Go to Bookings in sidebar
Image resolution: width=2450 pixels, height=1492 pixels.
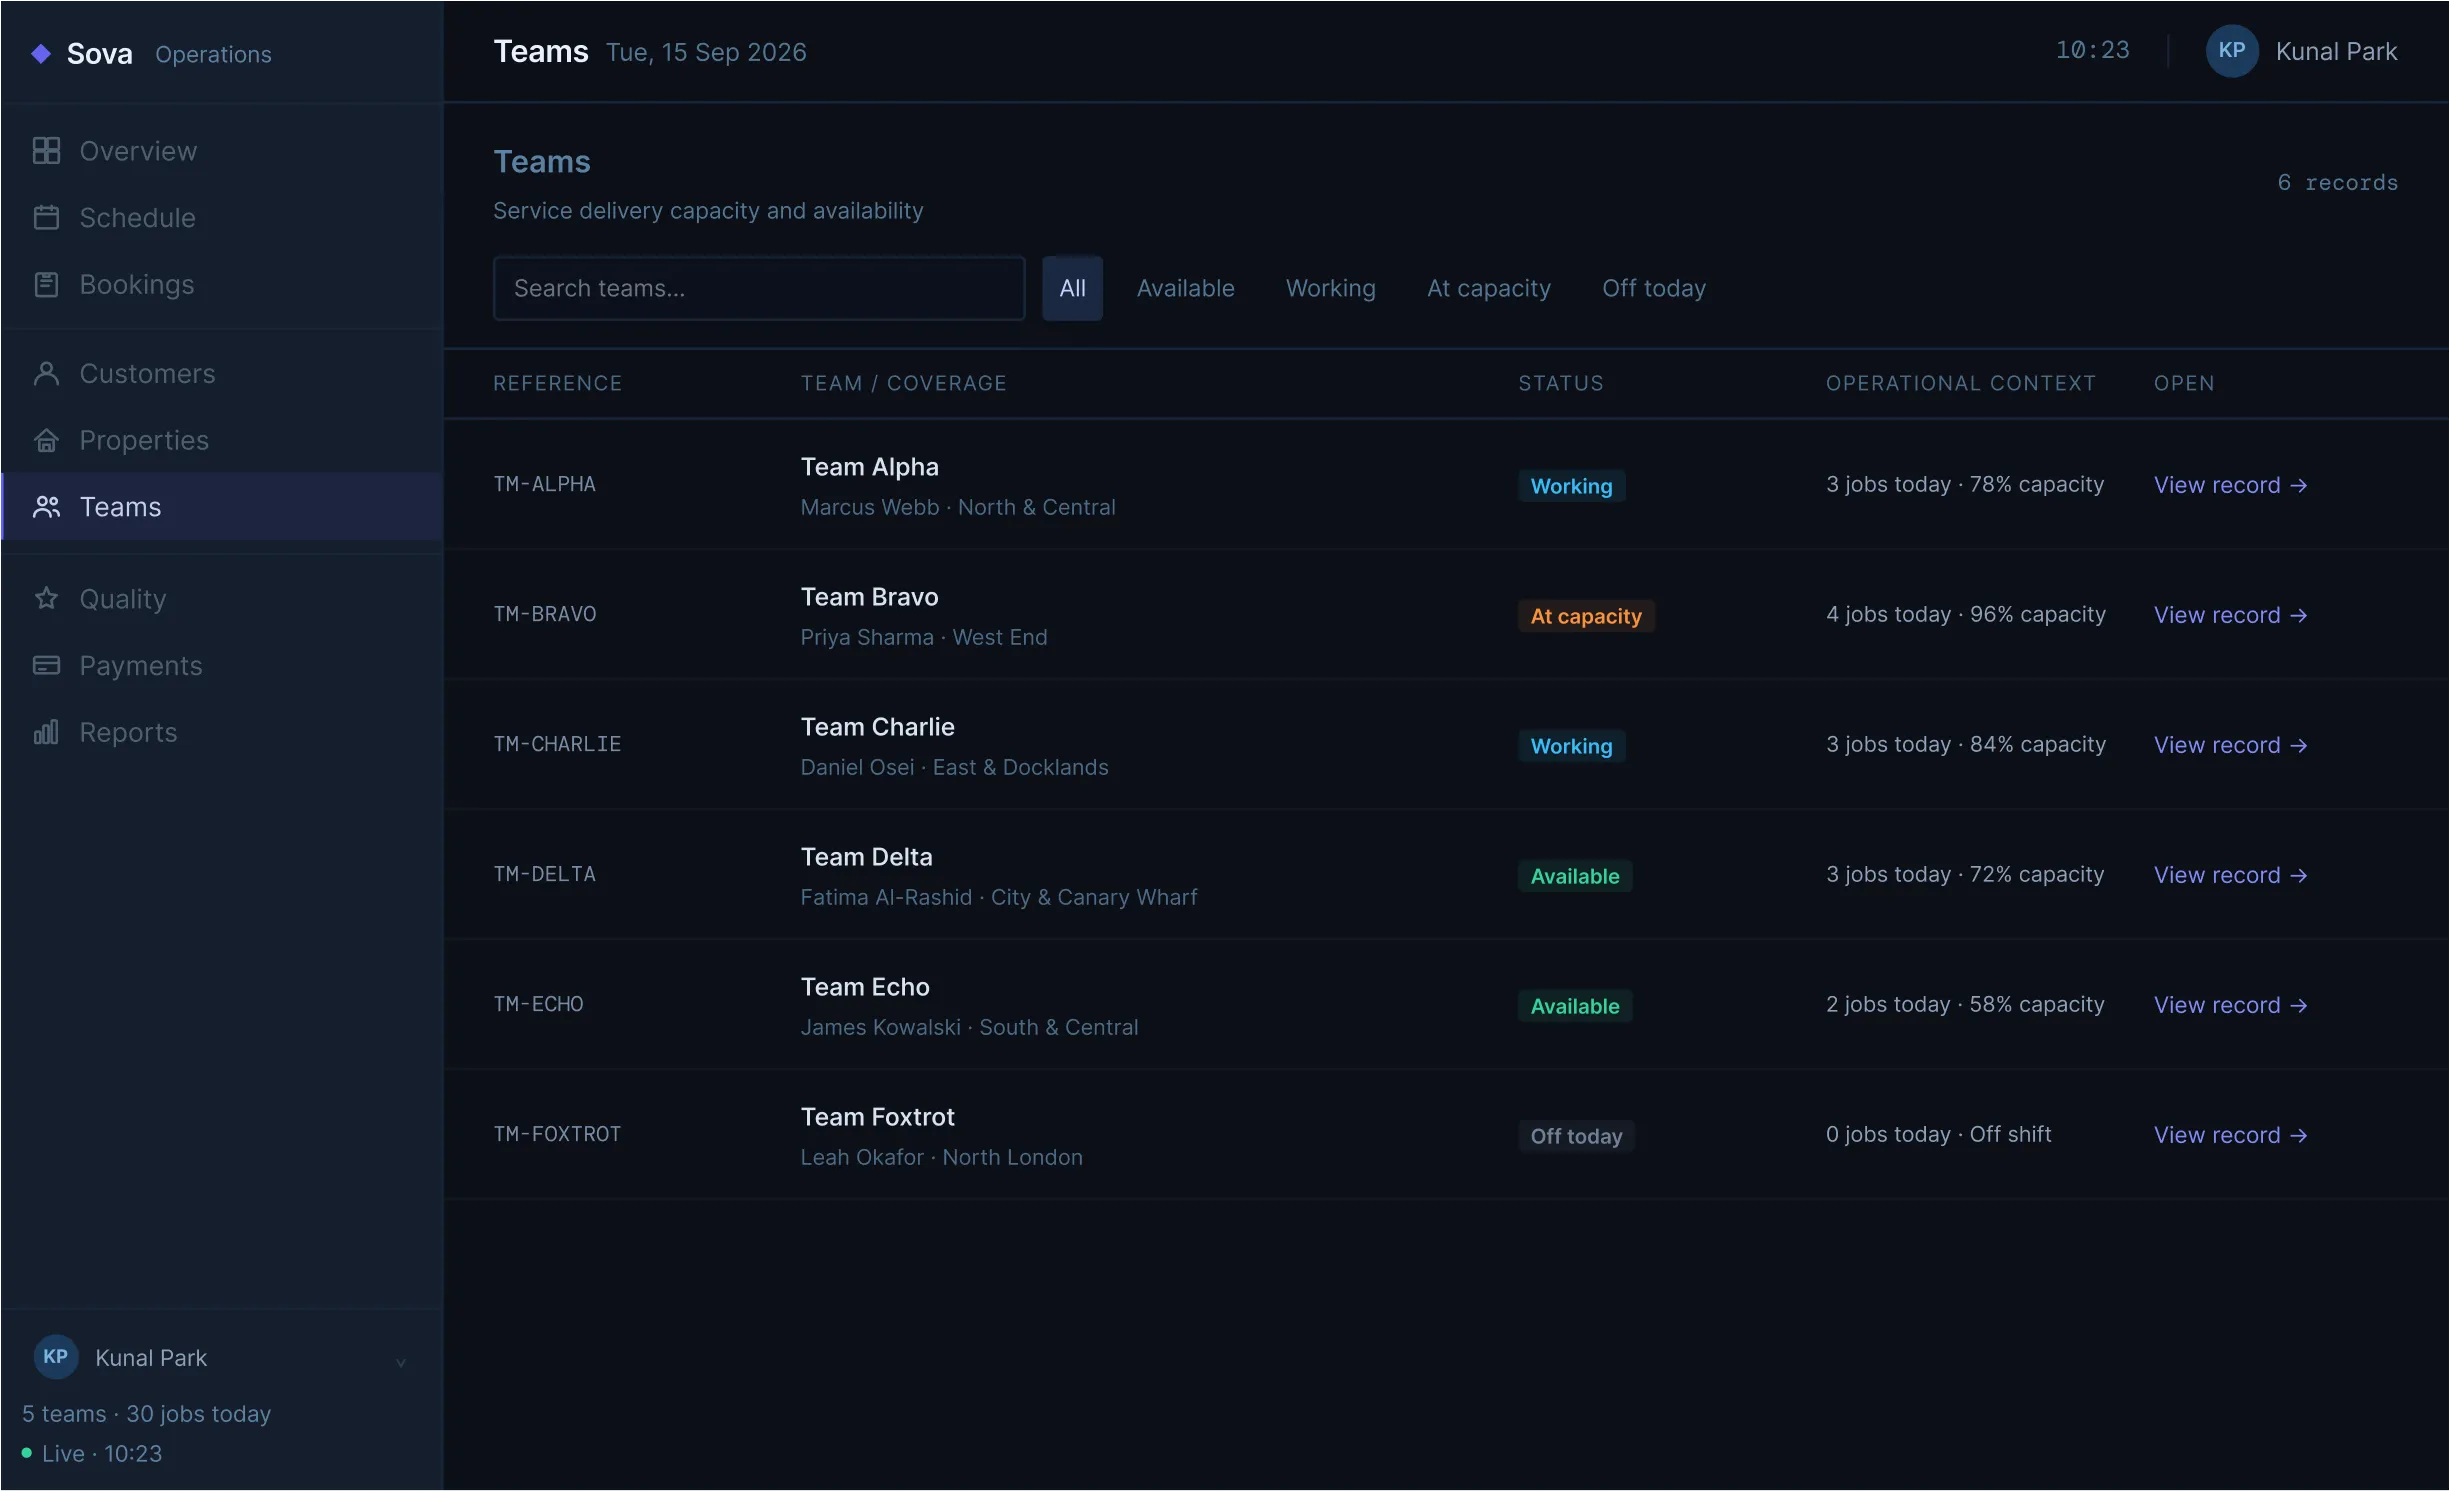pos(222,285)
